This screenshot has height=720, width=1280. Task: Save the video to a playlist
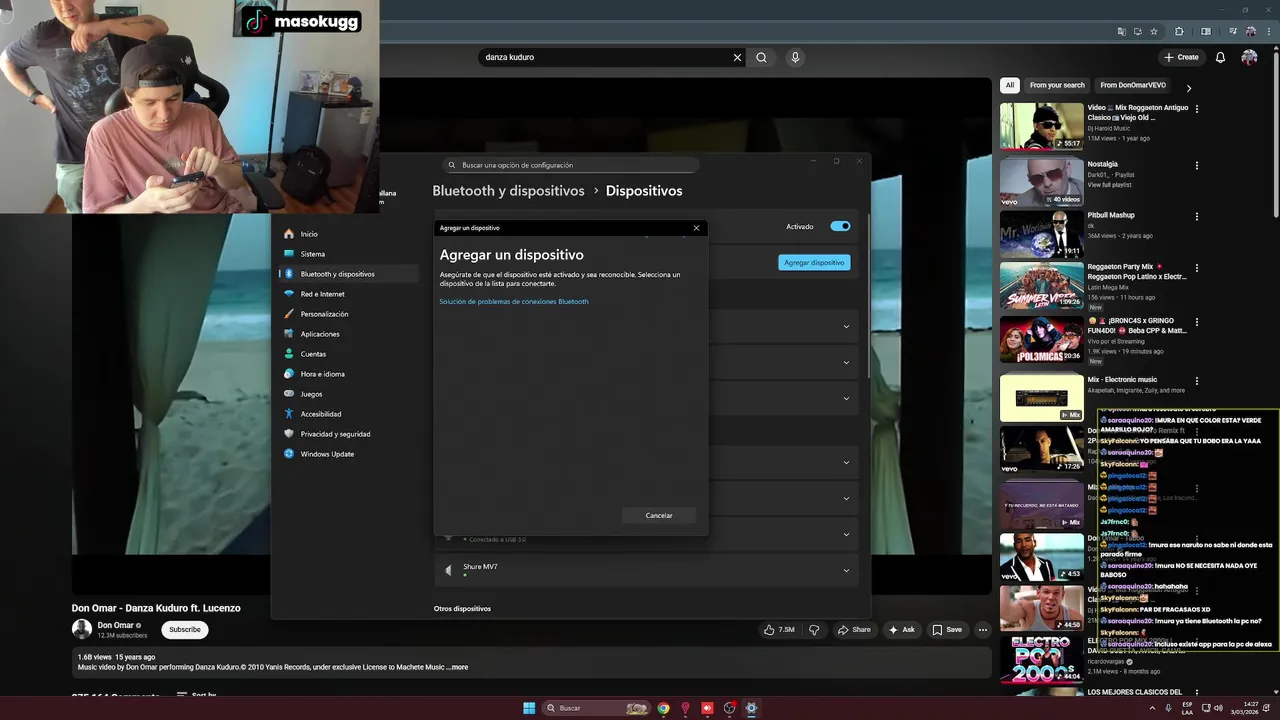point(946,630)
